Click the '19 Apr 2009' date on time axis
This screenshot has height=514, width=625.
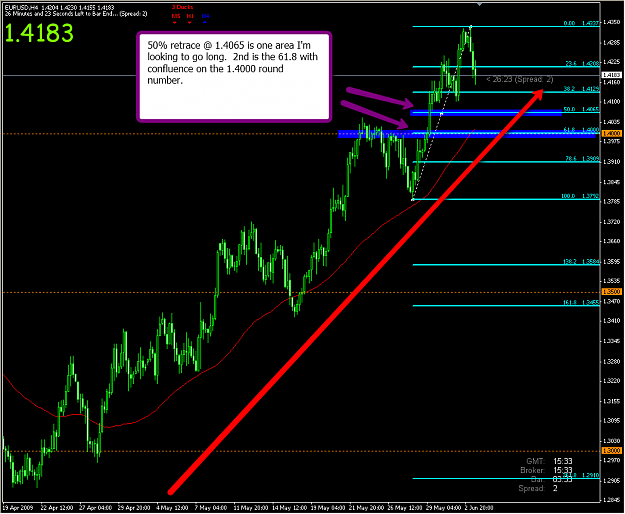(x=18, y=508)
